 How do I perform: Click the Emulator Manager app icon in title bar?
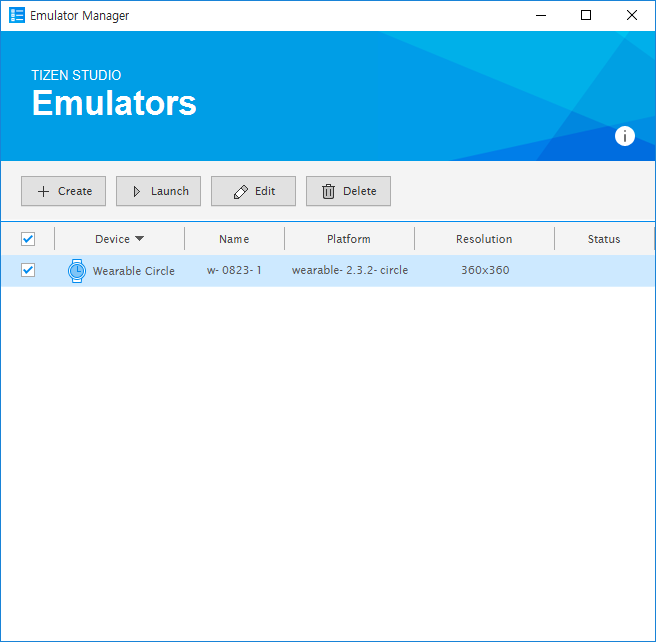coord(17,15)
